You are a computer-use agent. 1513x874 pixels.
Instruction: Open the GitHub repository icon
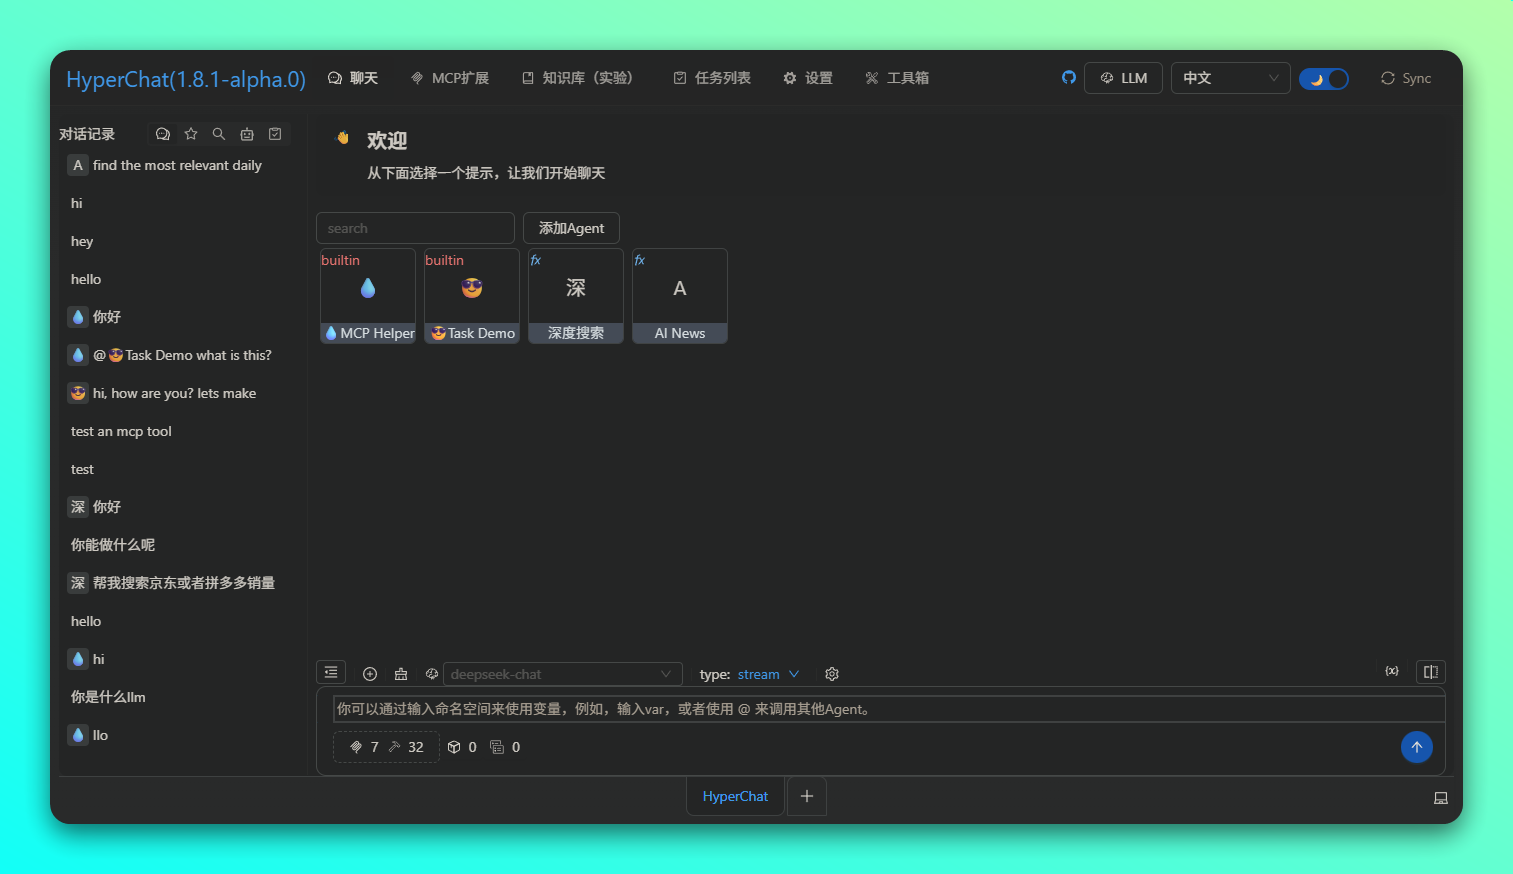coord(1068,77)
